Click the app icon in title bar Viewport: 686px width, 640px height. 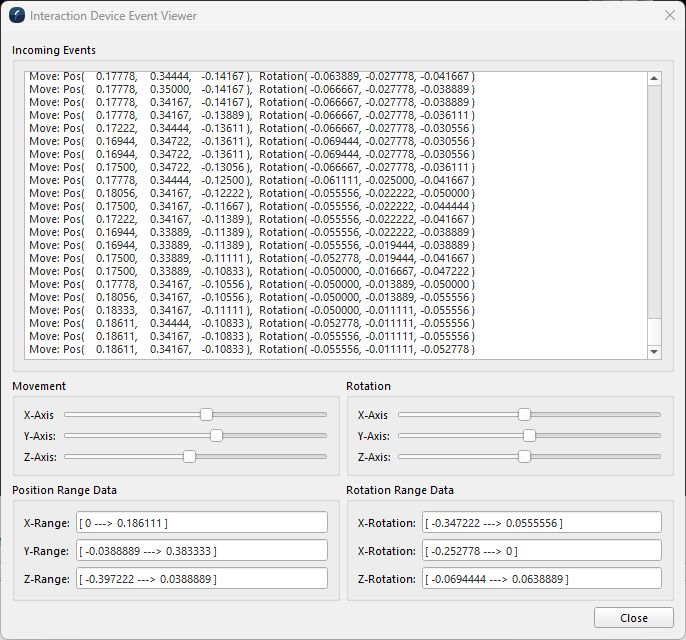pos(17,16)
